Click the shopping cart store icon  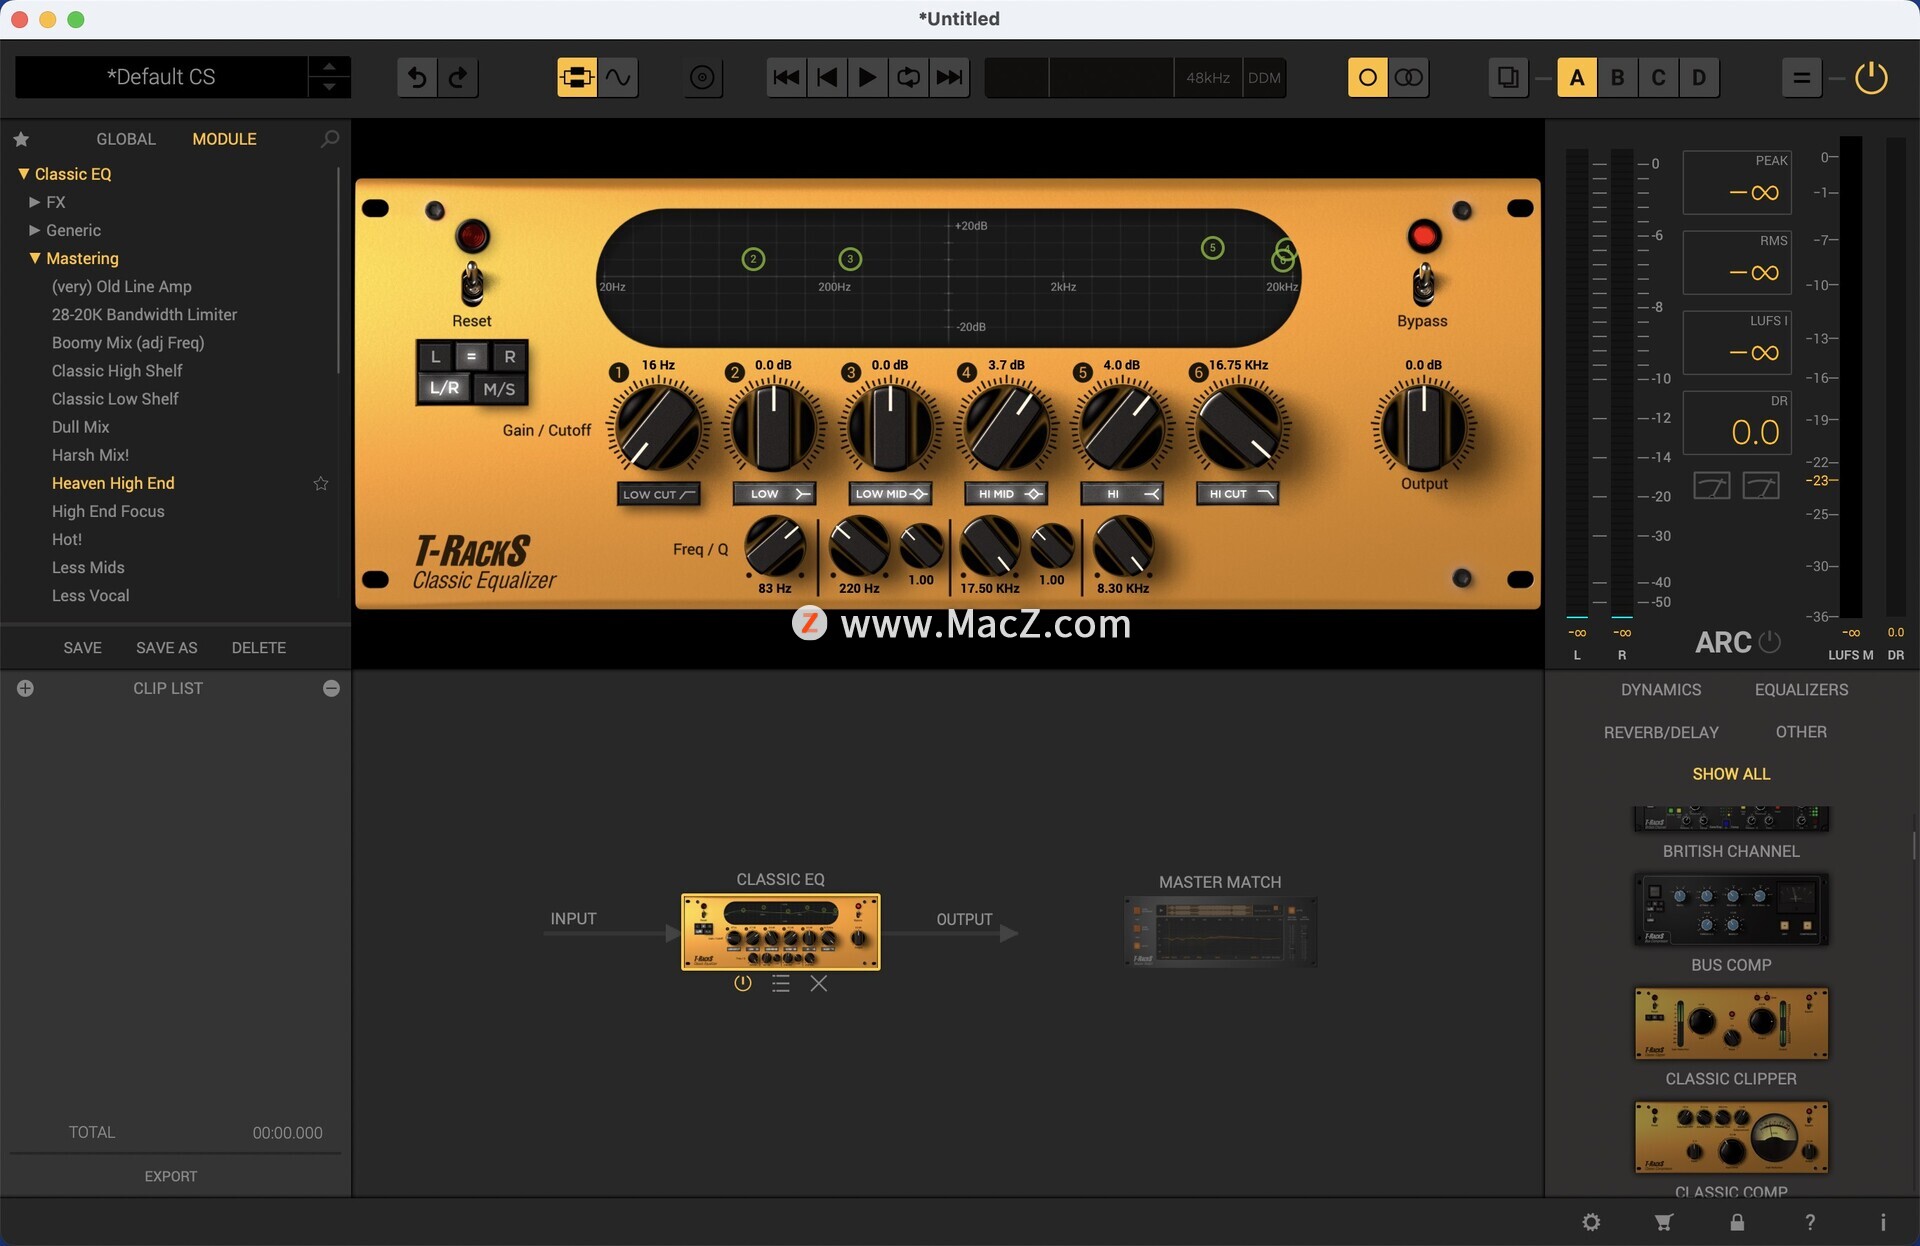(x=1664, y=1222)
